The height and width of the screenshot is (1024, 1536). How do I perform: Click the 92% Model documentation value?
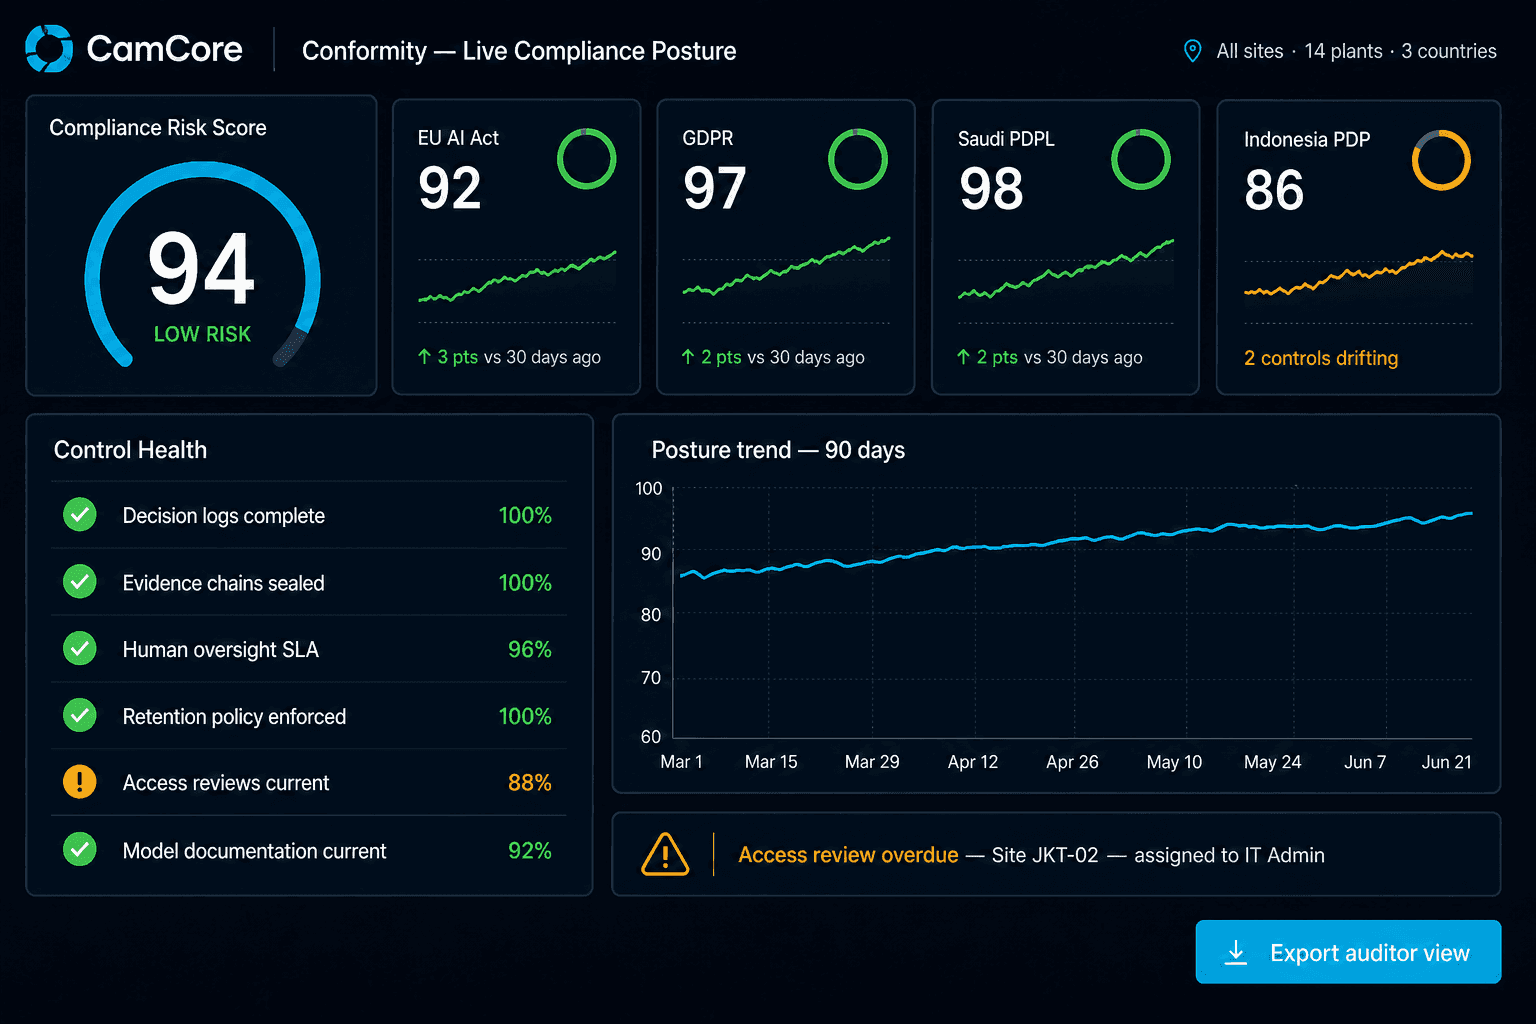pyautogui.click(x=530, y=850)
